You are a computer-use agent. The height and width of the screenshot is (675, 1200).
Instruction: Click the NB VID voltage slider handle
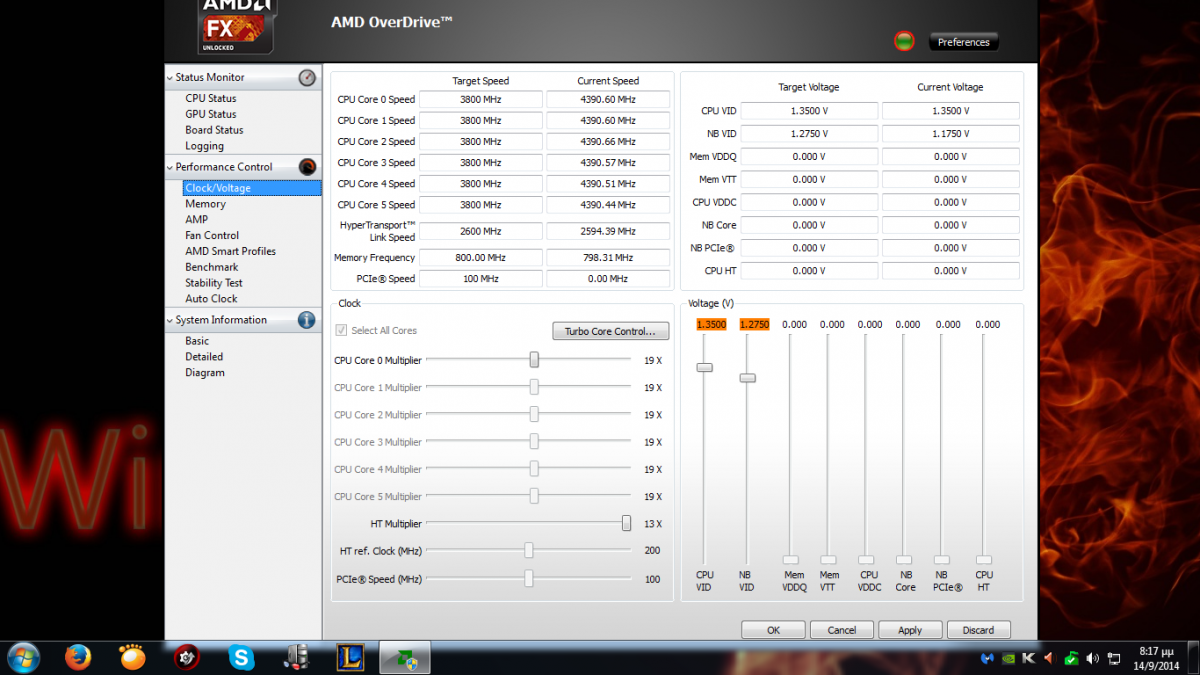747,378
